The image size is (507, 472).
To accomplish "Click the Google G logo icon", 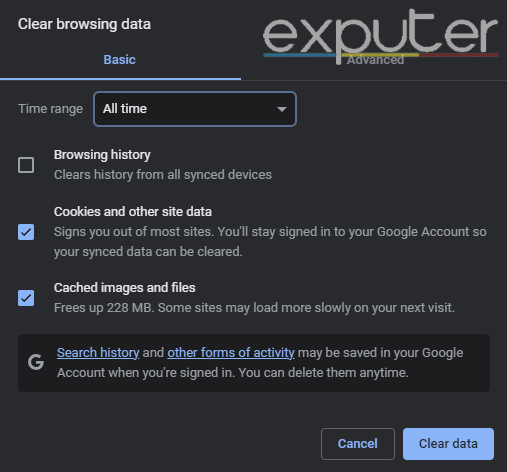I will click(36, 362).
